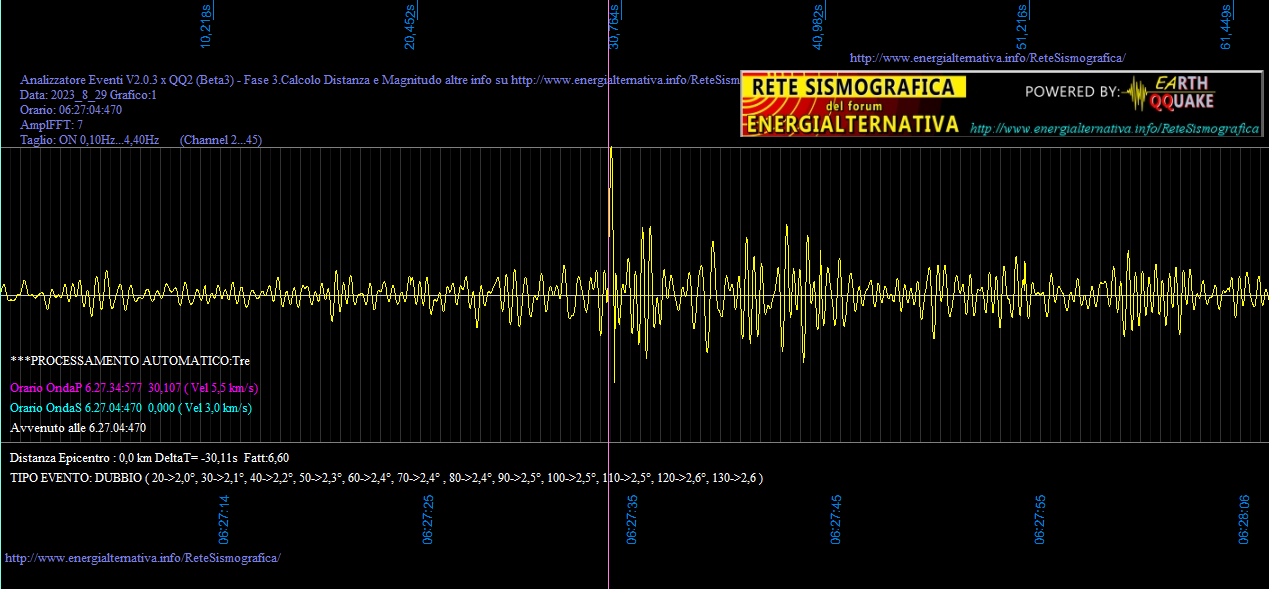This screenshot has width=1269, height=589.
Task: Click the 10,218s time axis label
Action: point(206,27)
